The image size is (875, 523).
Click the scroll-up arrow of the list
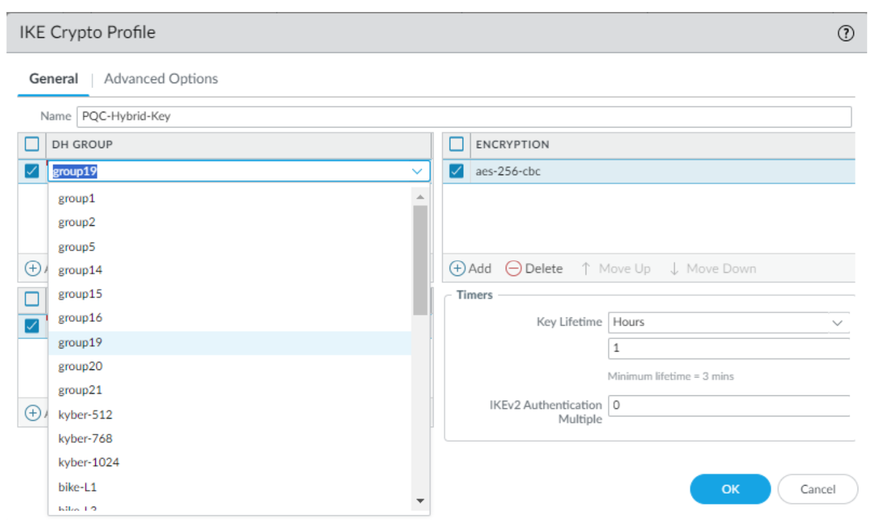pyautogui.click(x=420, y=197)
